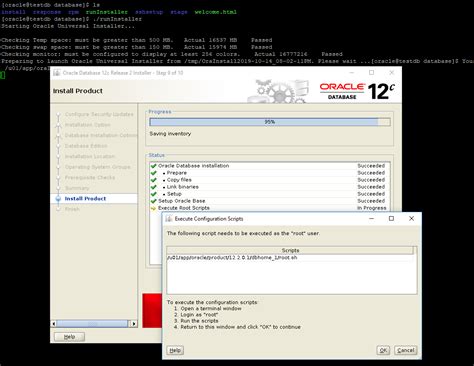The image size is (474, 366).
Task: Maximize the Oracle installer window
Action: click(372, 72)
